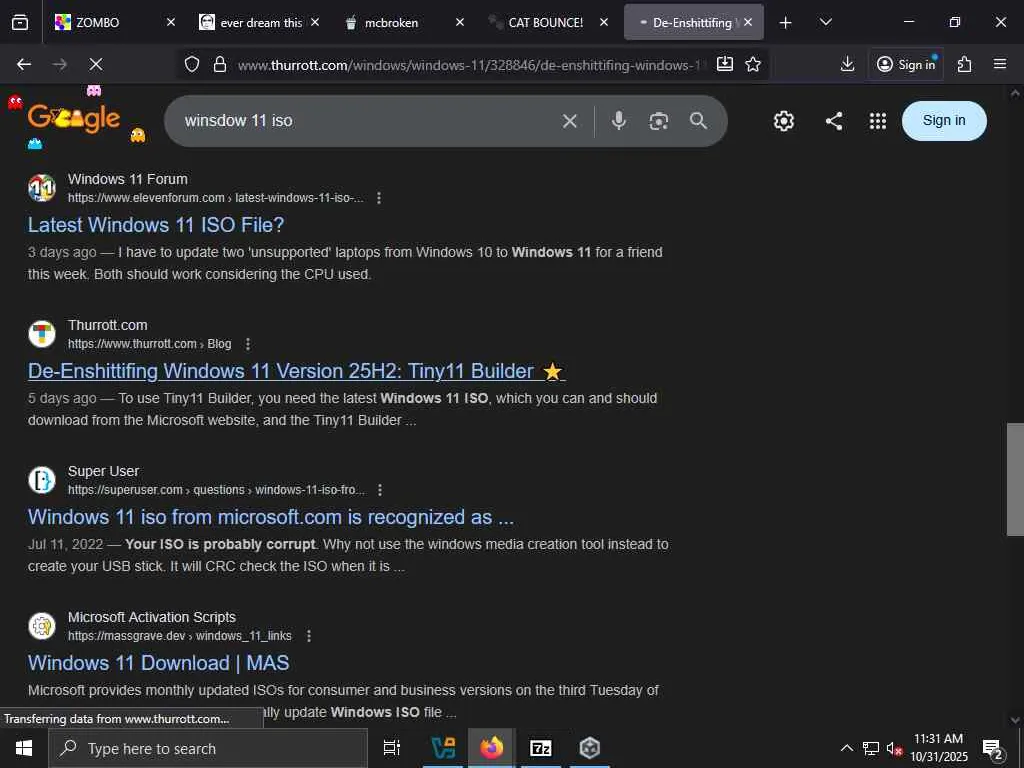Open the Firefox downloads panel
This screenshot has width=1024, height=768.
click(x=847, y=64)
